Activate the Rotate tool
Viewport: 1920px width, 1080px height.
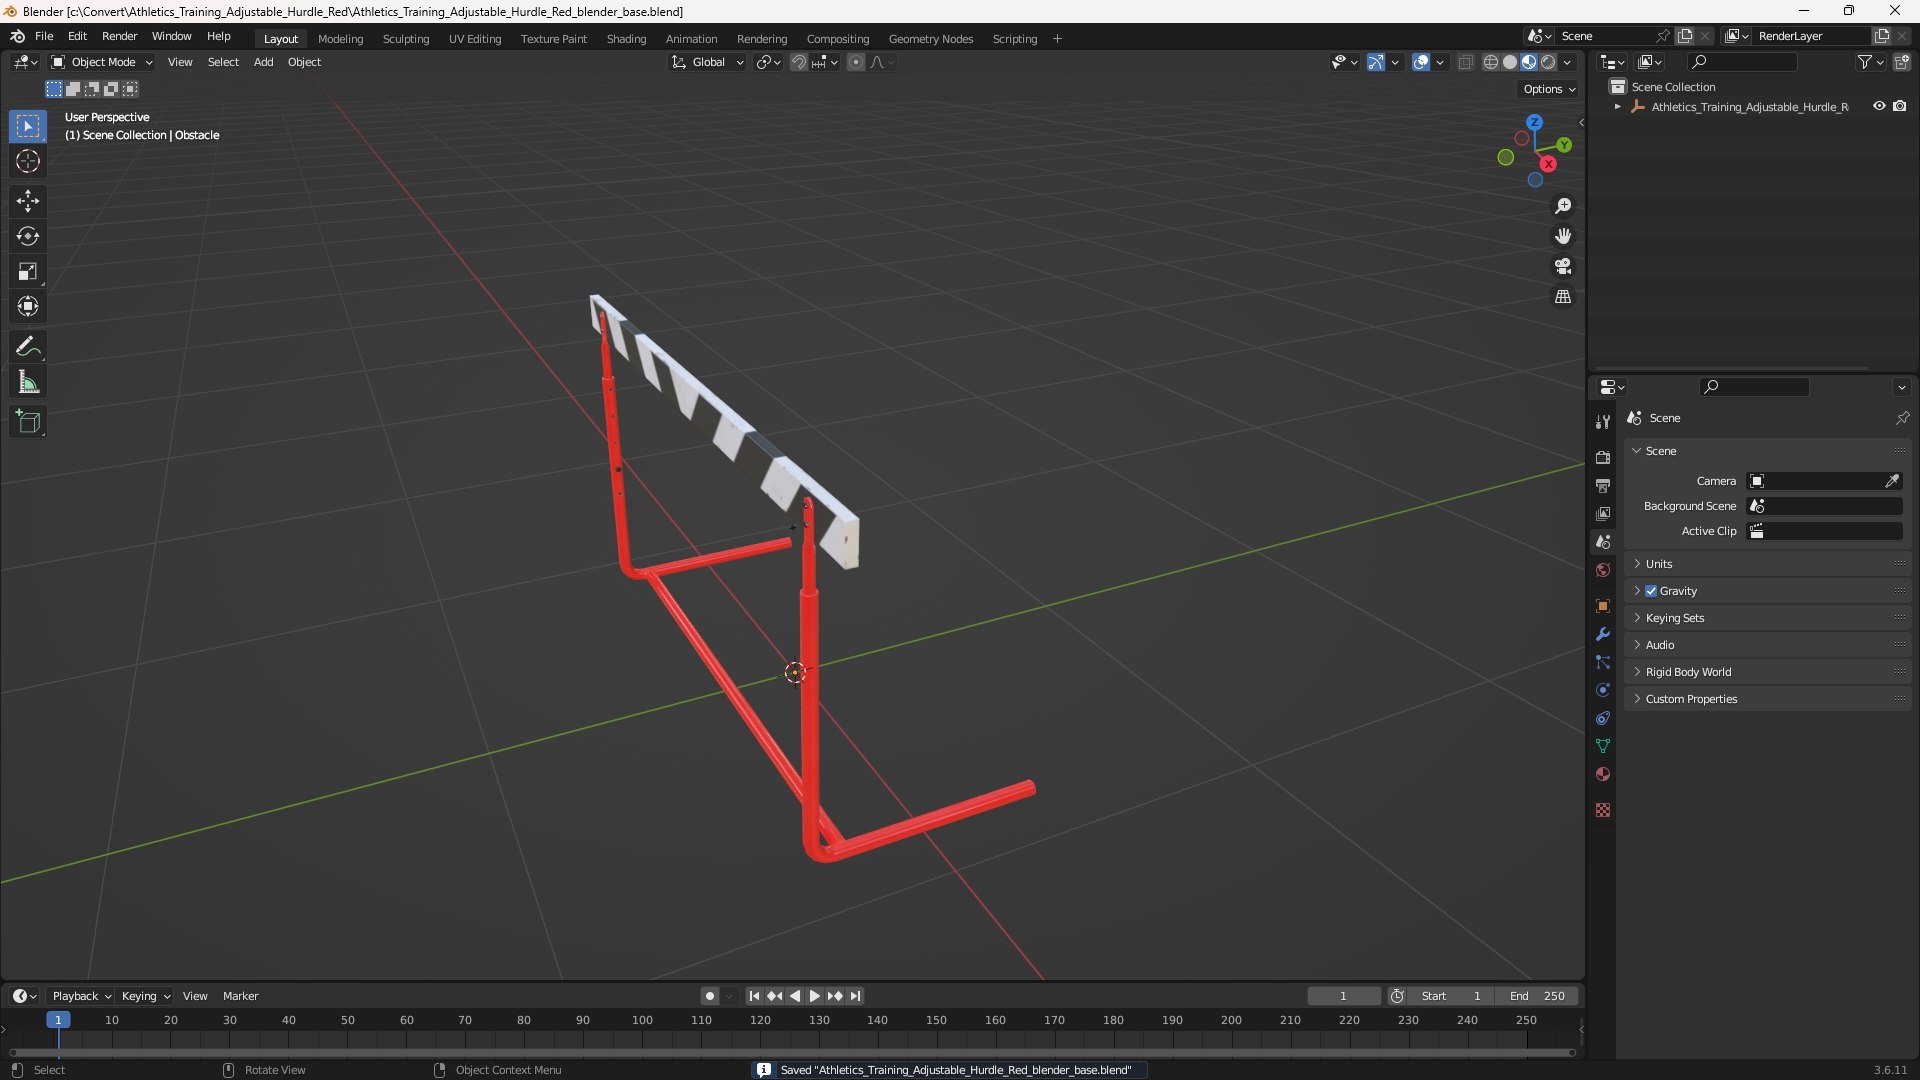coord(27,236)
